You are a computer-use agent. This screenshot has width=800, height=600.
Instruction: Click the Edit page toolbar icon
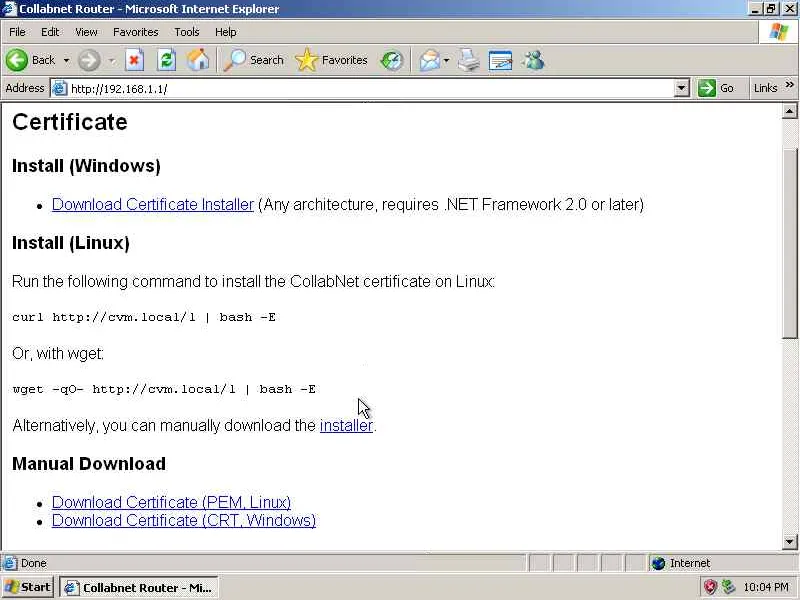(501, 60)
